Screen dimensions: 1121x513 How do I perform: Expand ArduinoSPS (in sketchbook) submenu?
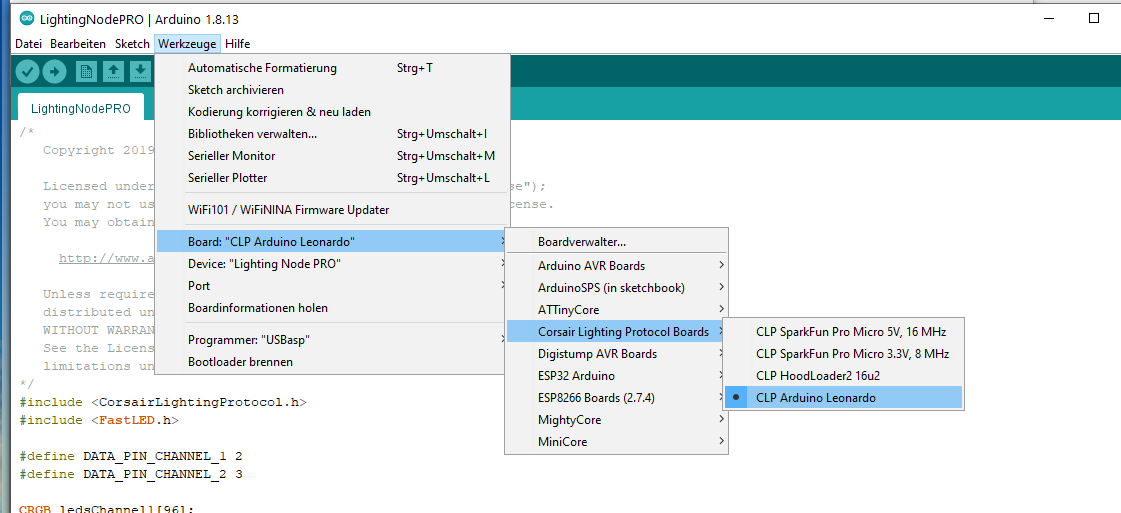616,288
